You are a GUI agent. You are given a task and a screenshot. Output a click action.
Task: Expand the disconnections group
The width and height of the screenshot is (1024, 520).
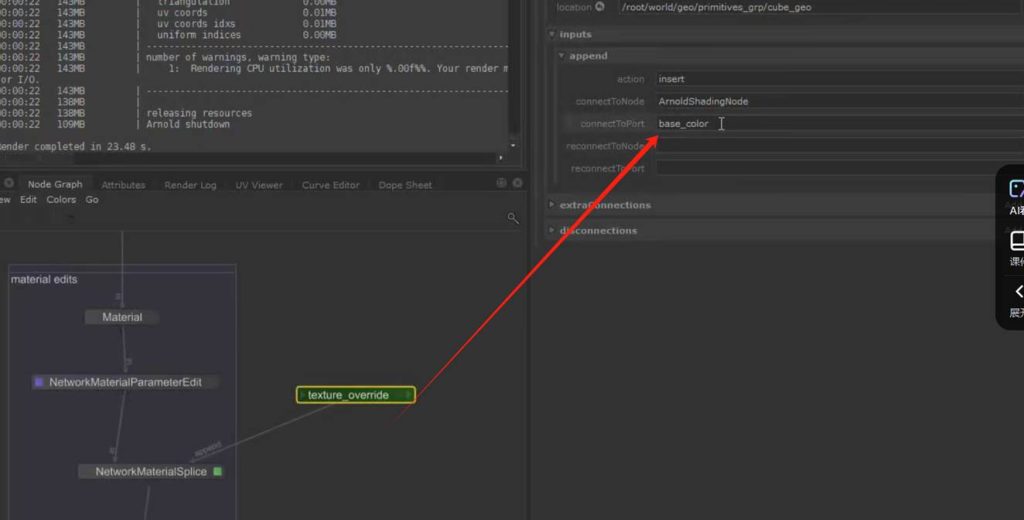tap(553, 231)
